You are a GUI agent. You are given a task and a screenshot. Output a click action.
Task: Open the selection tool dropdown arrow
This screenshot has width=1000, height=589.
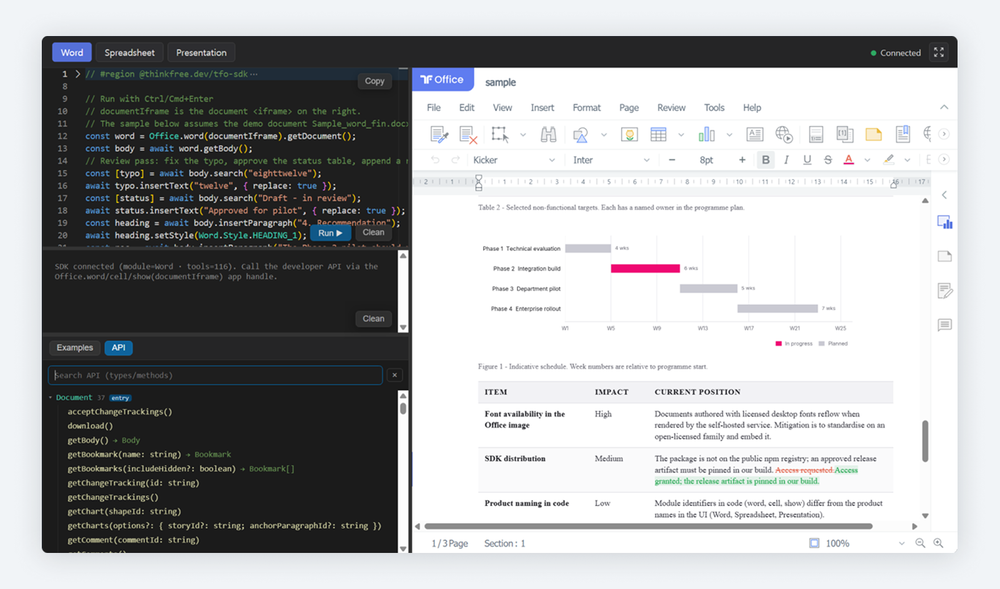[523, 135]
